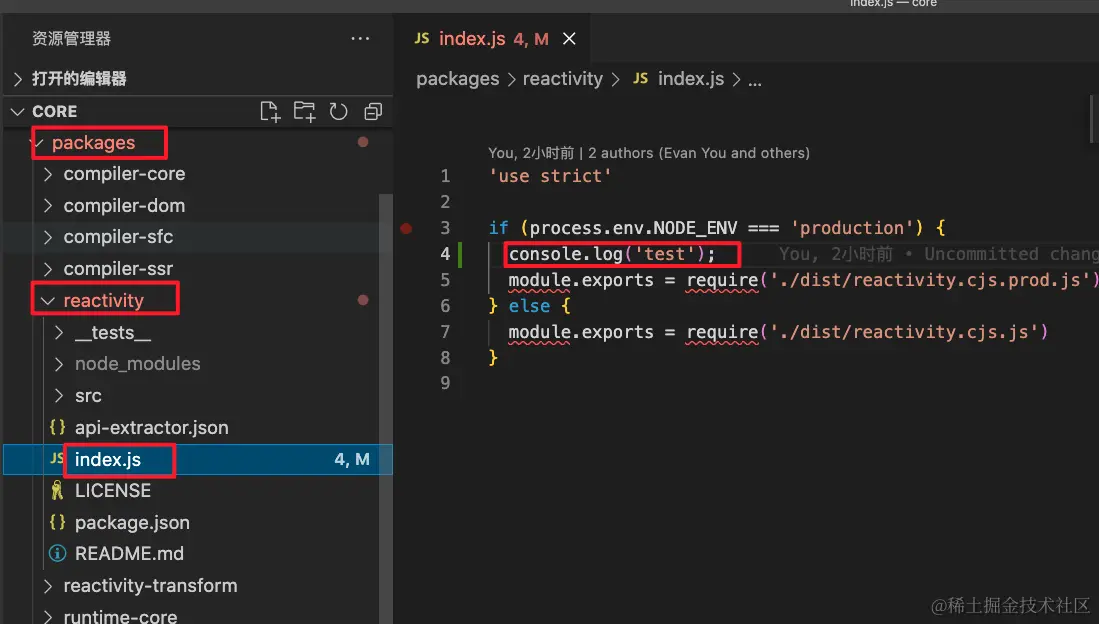Click packages in the breadcrumb
This screenshot has width=1099, height=624.
tap(458, 79)
